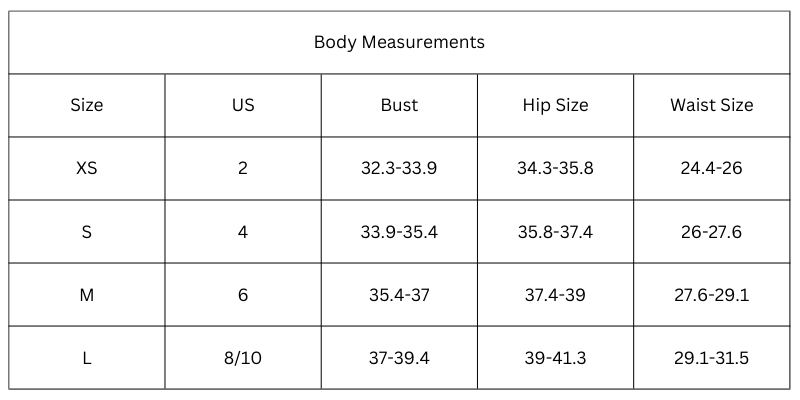Click the Hip Size column header
The image size is (800, 400).
(555, 105)
